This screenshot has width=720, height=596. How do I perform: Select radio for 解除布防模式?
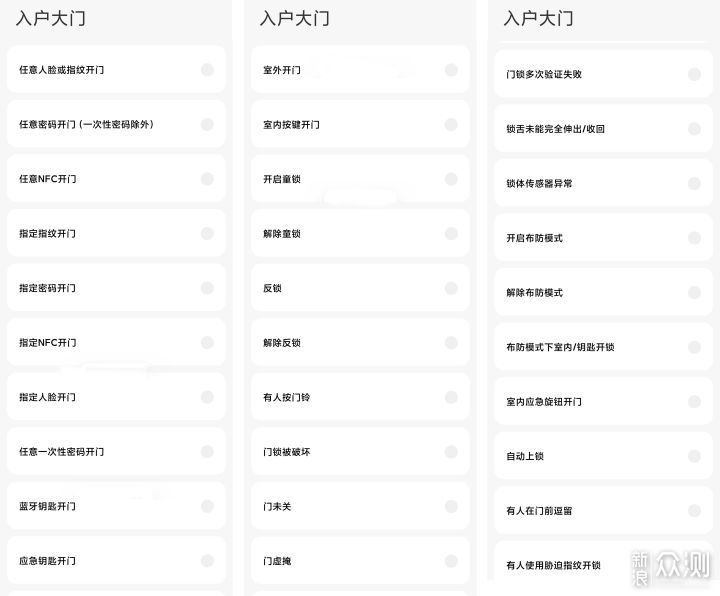(694, 292)
